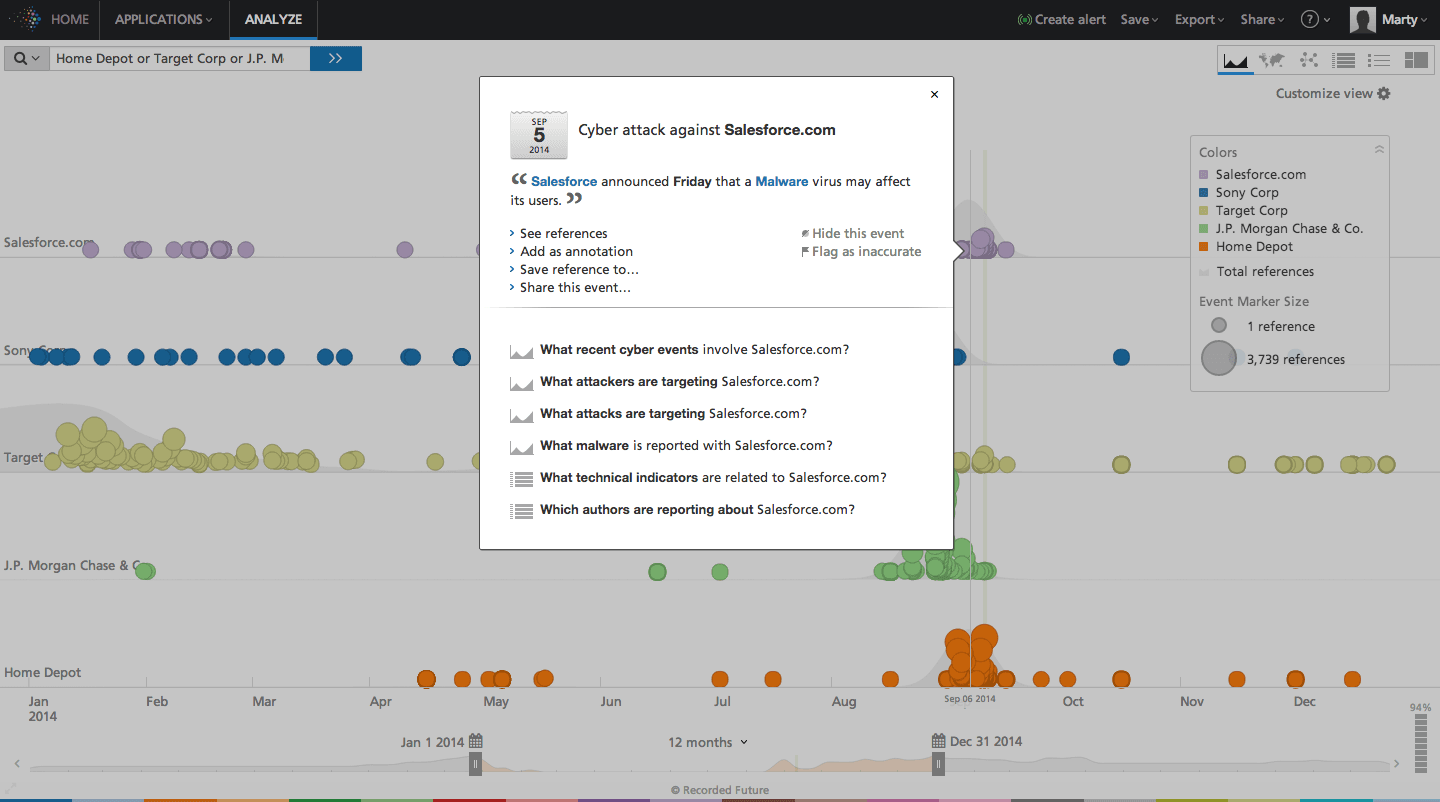Click list icon beside authors are reporting
The image size is (1440, 802).
(521, 511)
